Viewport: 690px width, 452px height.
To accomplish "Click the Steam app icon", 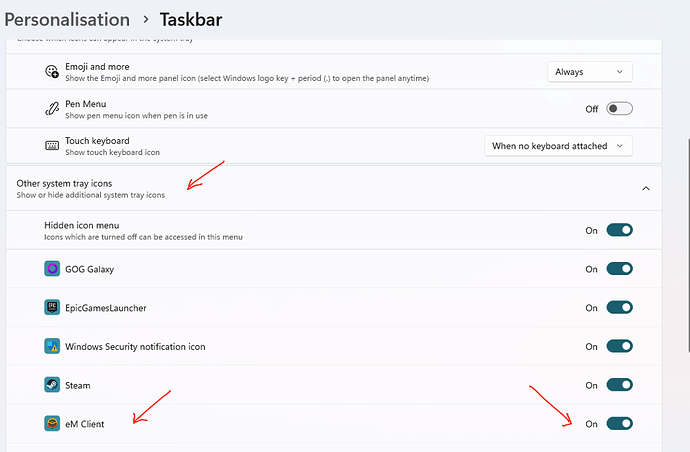I will point(52,385).
